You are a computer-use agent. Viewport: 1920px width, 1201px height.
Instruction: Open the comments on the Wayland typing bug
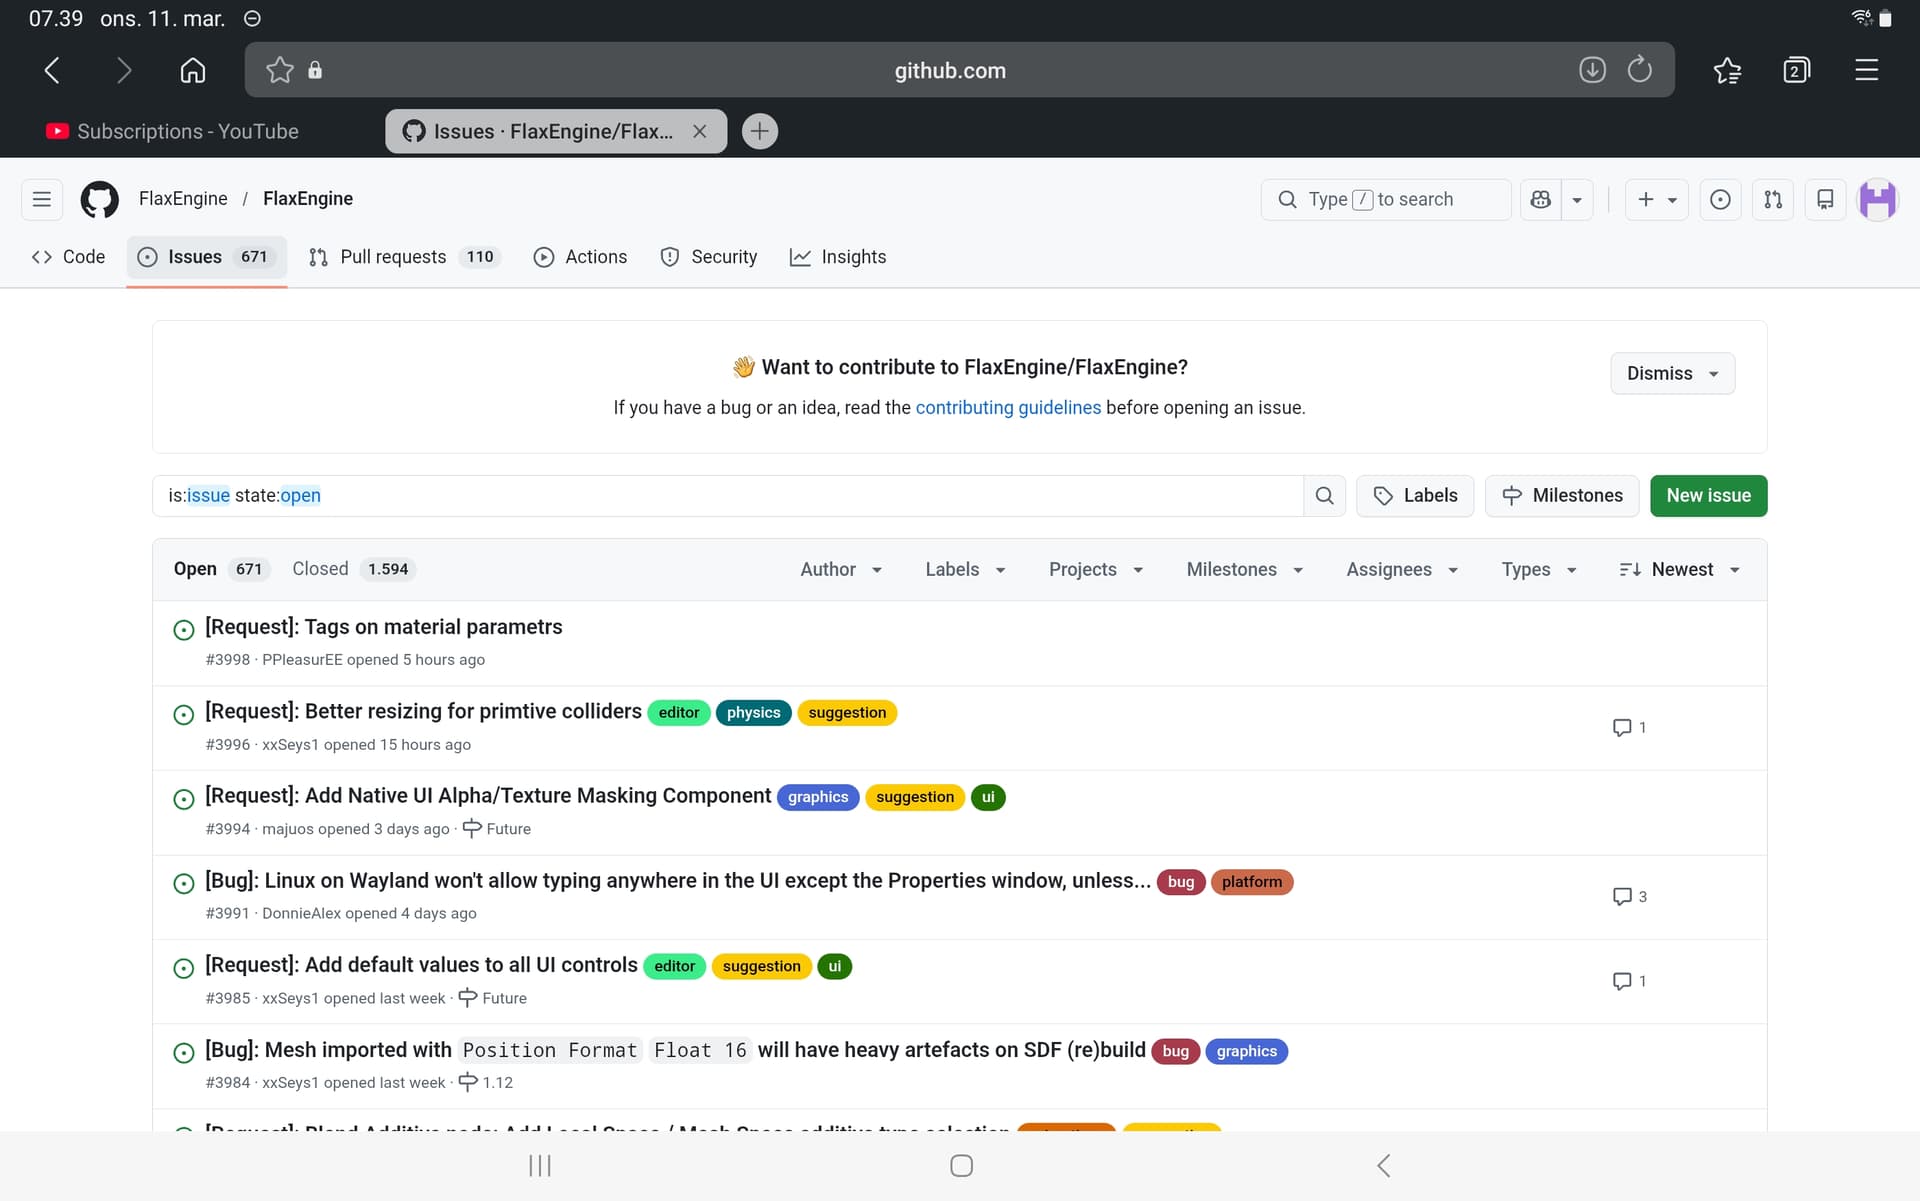(1629, 896)
